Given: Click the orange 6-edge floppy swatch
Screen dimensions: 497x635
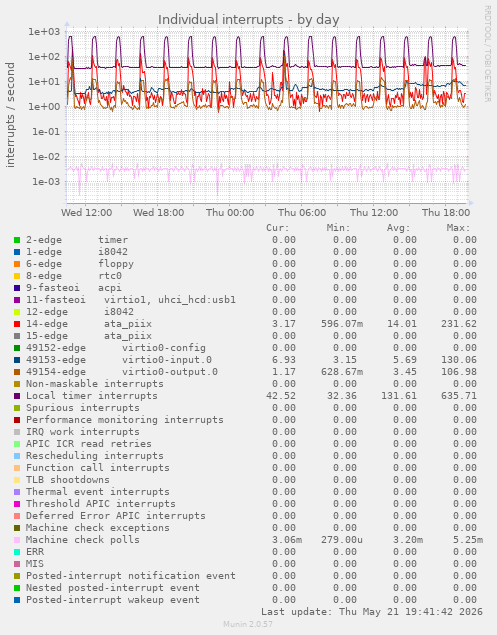Looking at the screenshot, I should [17, 264].
